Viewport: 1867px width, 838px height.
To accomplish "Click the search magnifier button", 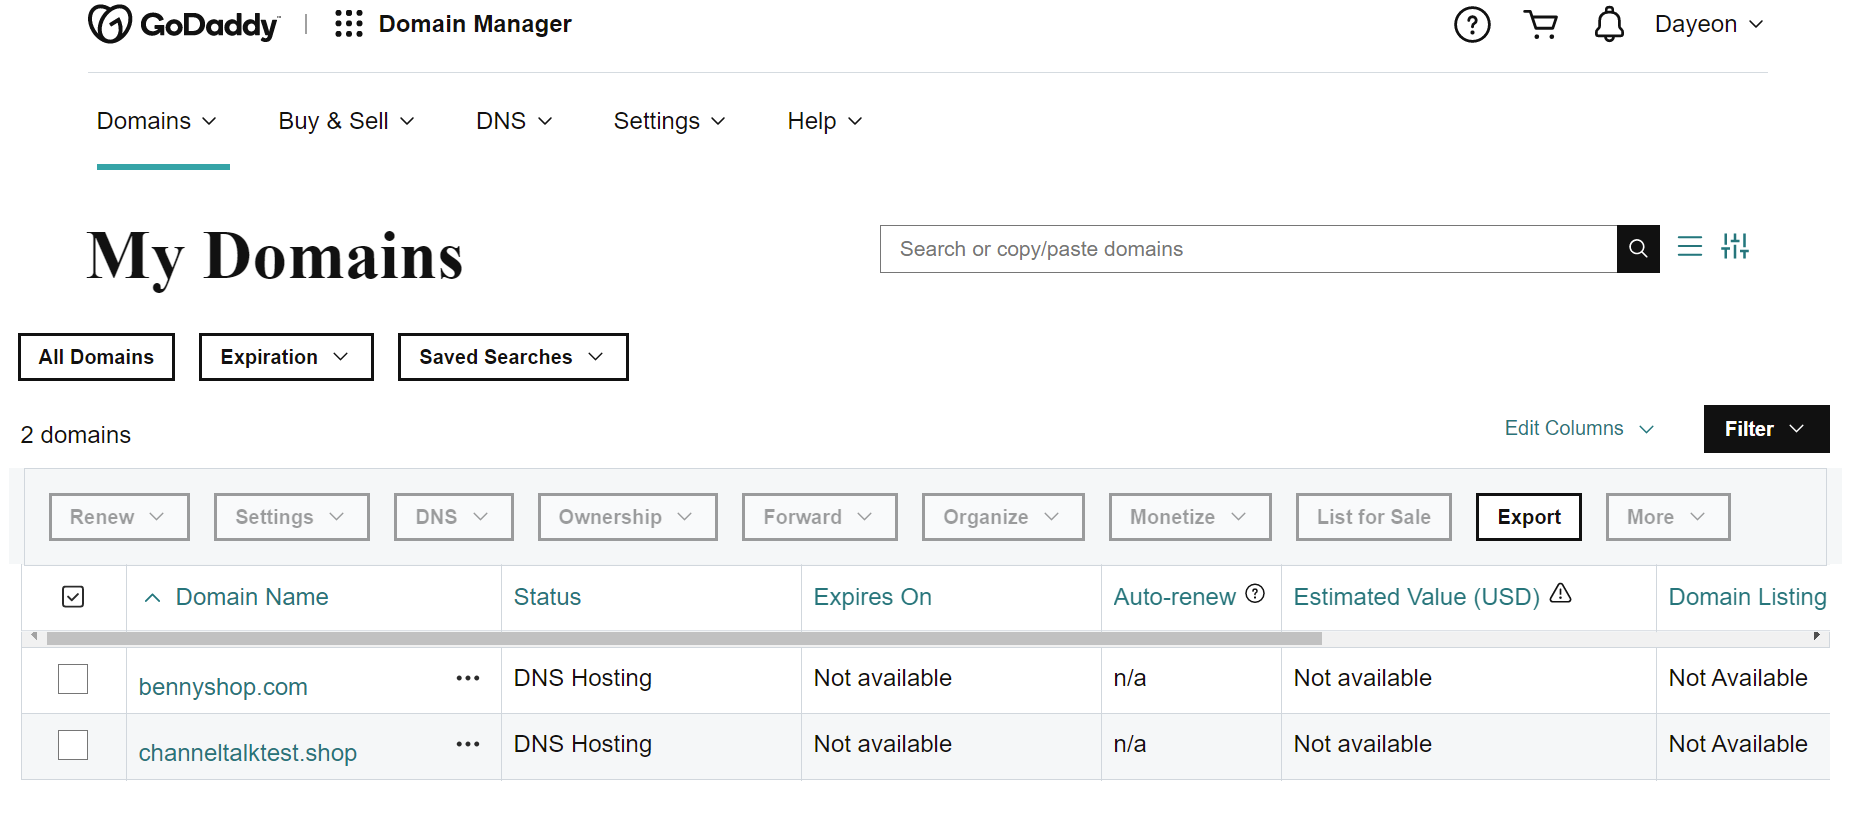I will click(1638, 249).
